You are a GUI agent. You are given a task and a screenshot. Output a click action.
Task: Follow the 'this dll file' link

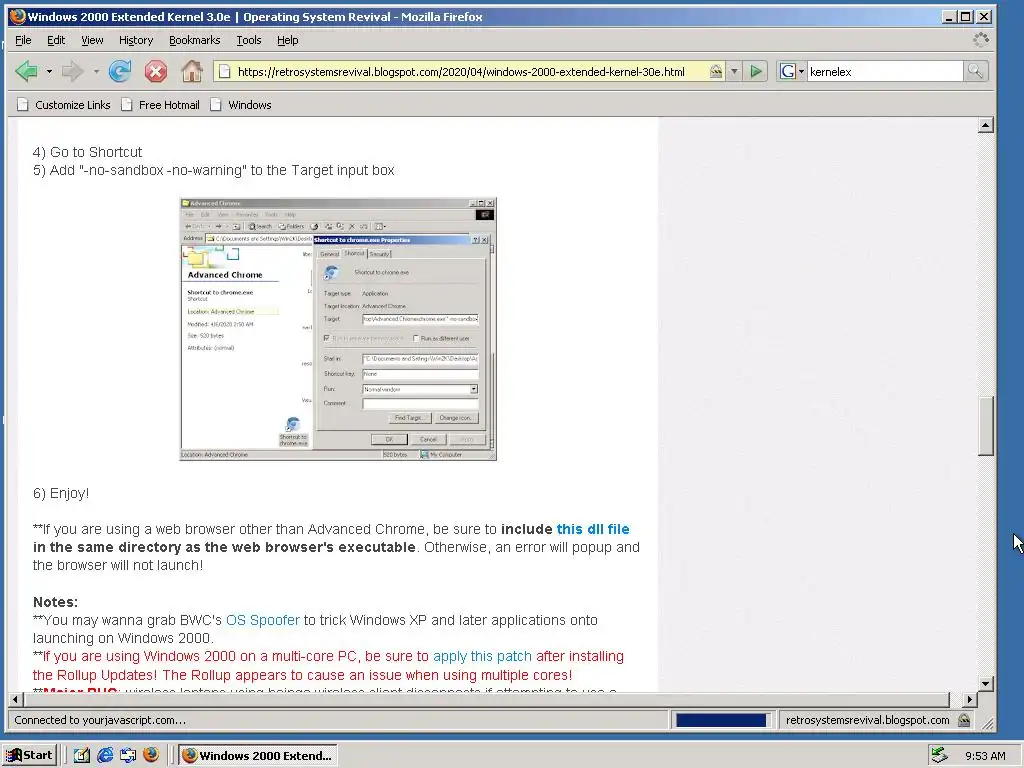point(592,529)
